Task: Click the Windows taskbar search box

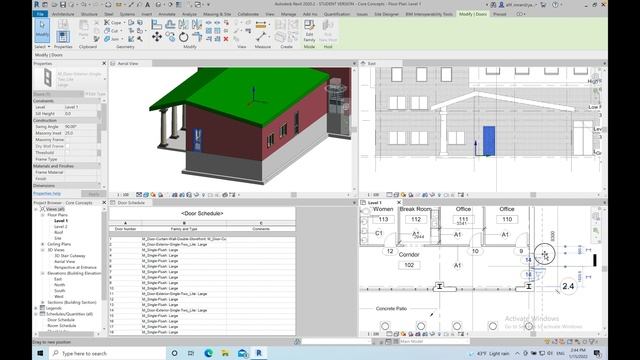Action: coord(107,353)
